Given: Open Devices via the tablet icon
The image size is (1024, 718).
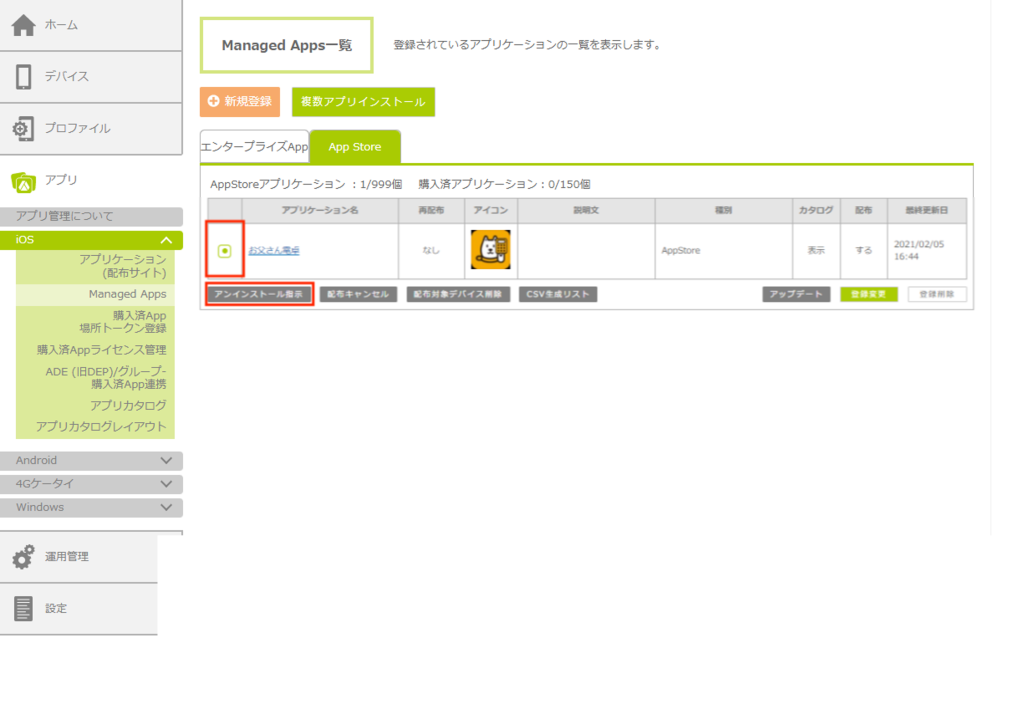Looking at the screenshot, I should pyautogui.click(x=23, y=77).
